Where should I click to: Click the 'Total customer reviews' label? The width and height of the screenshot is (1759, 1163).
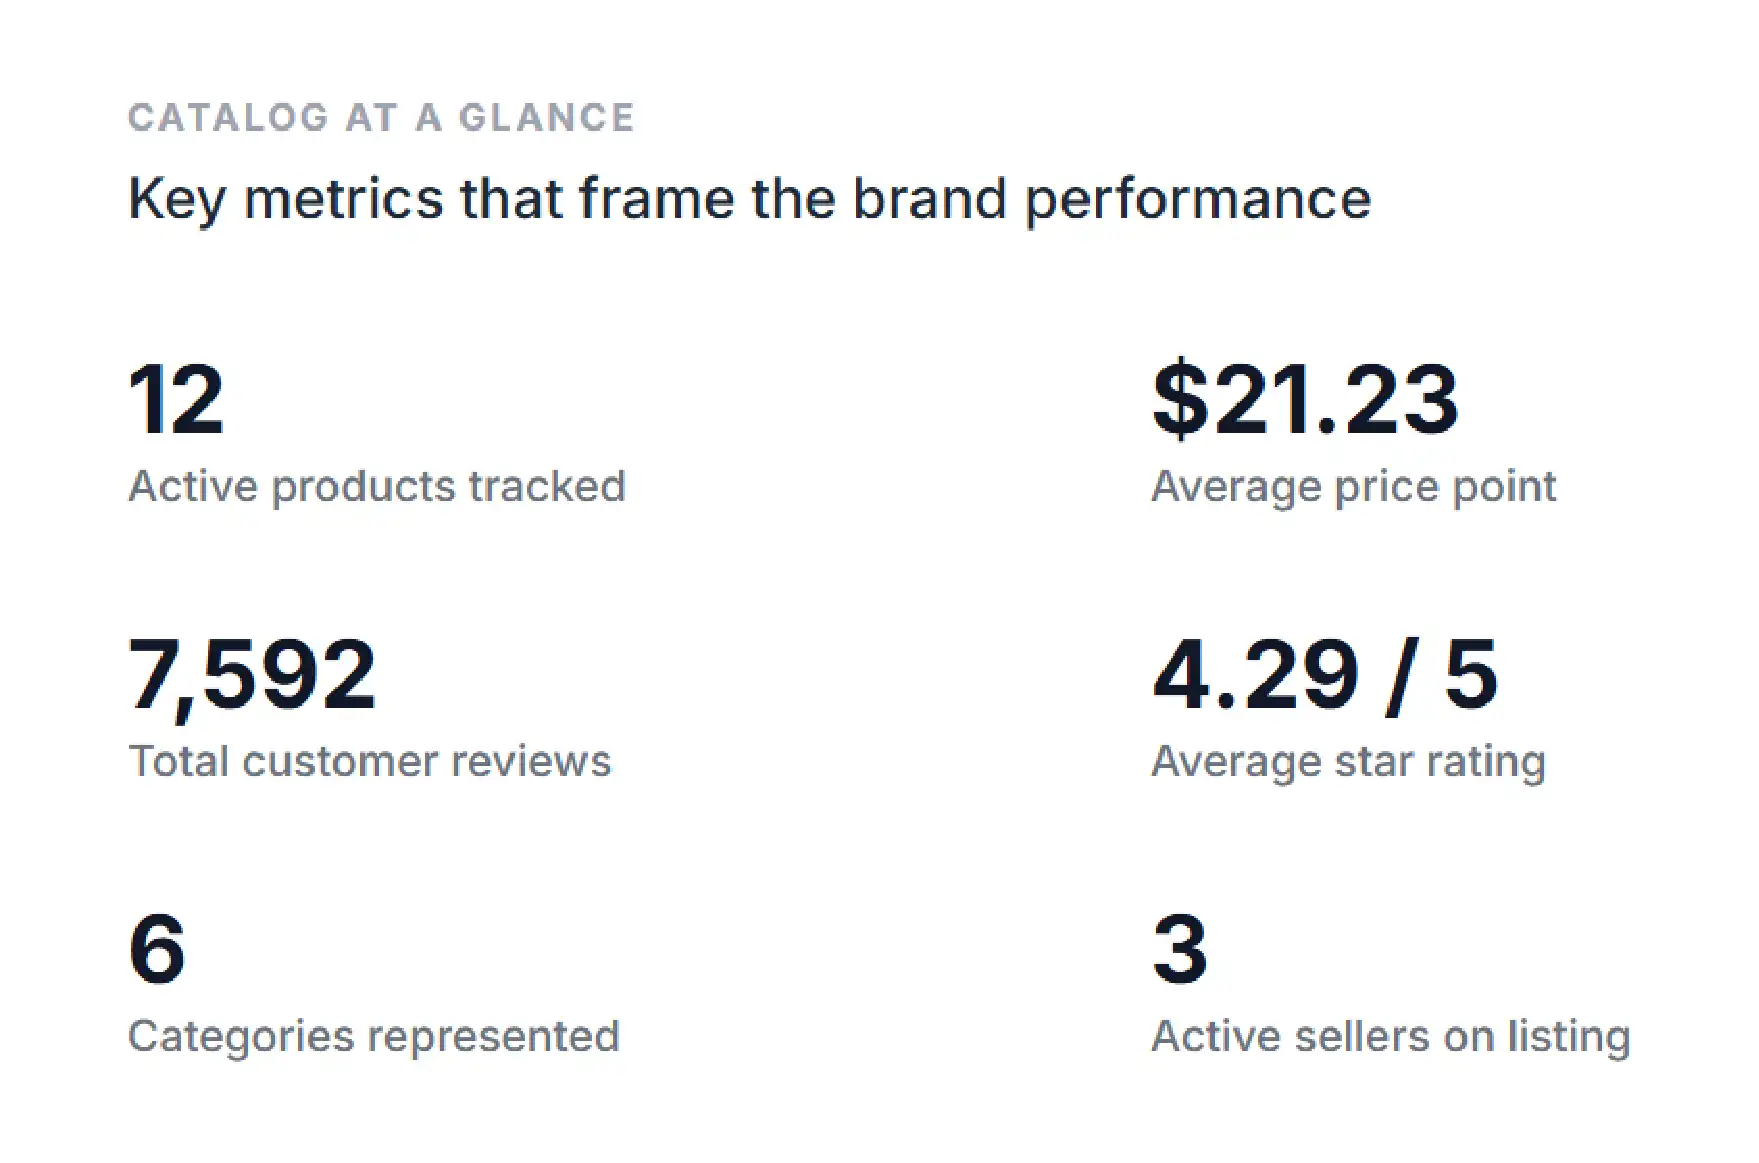tap(370, 761)
